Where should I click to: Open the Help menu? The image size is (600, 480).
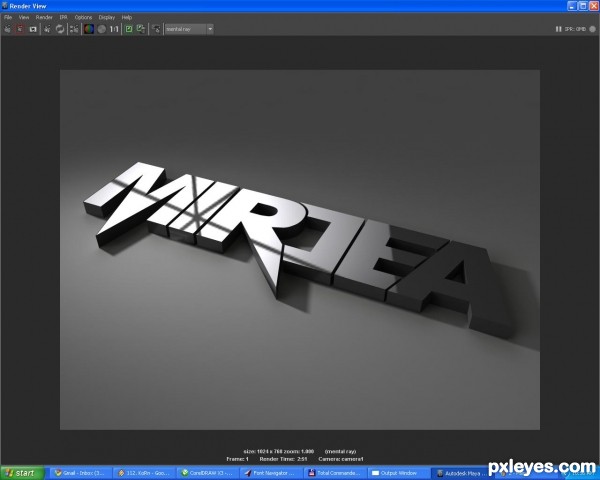tap(127, 18)
